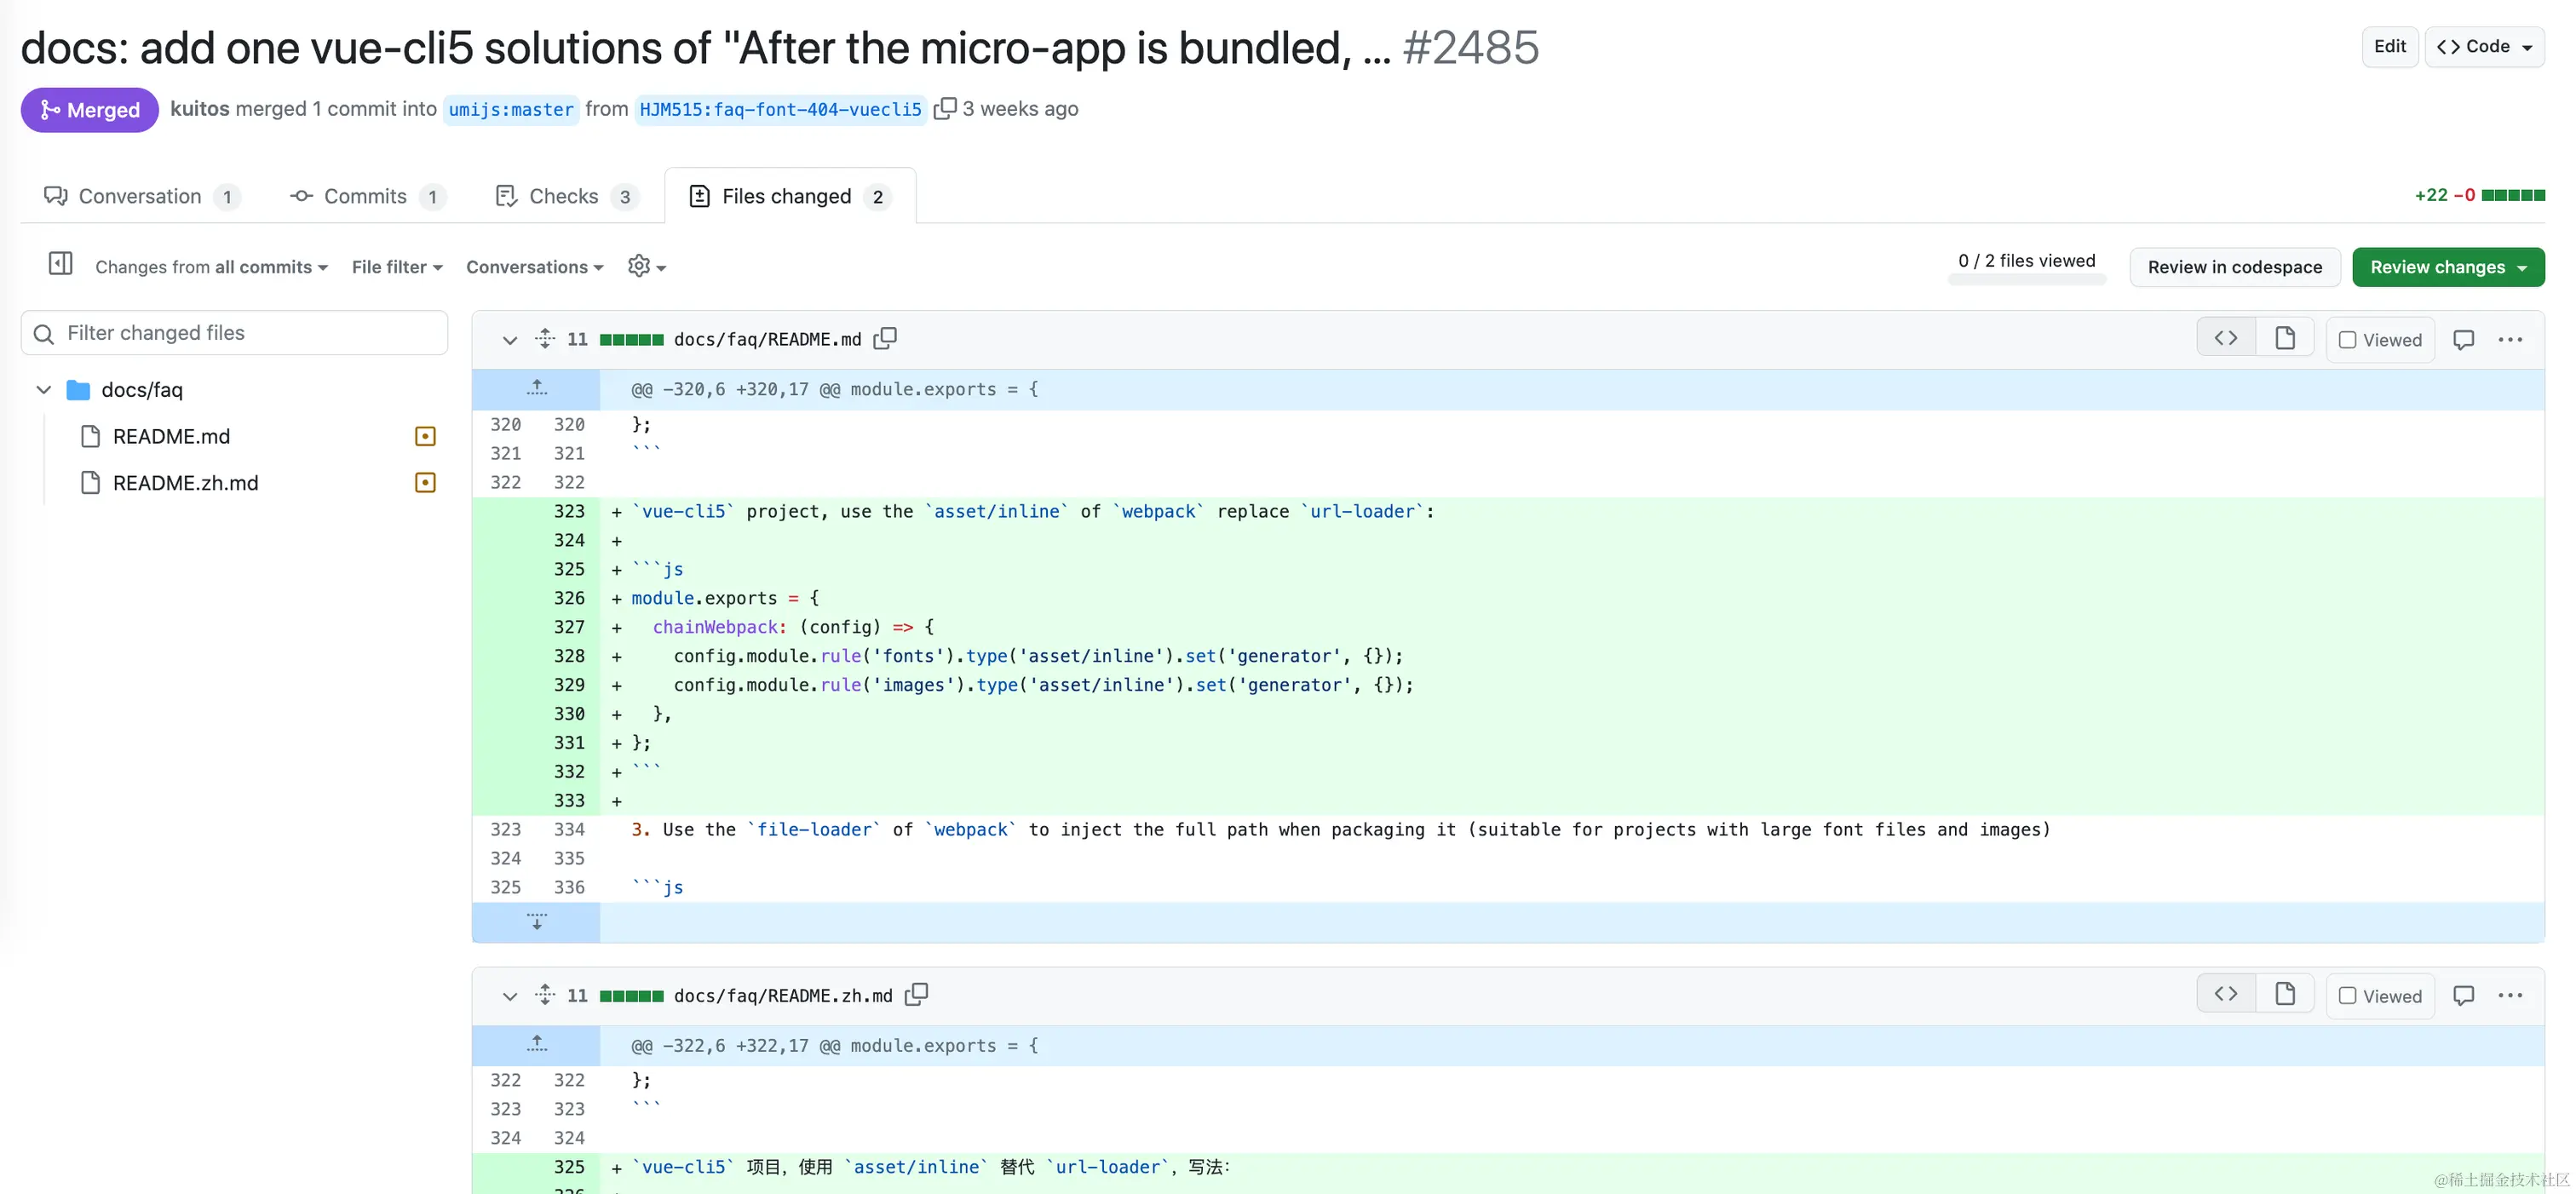Open the modified indicator for README.md in tree
2576x1194 pixels.
click(x=425, y=436)
